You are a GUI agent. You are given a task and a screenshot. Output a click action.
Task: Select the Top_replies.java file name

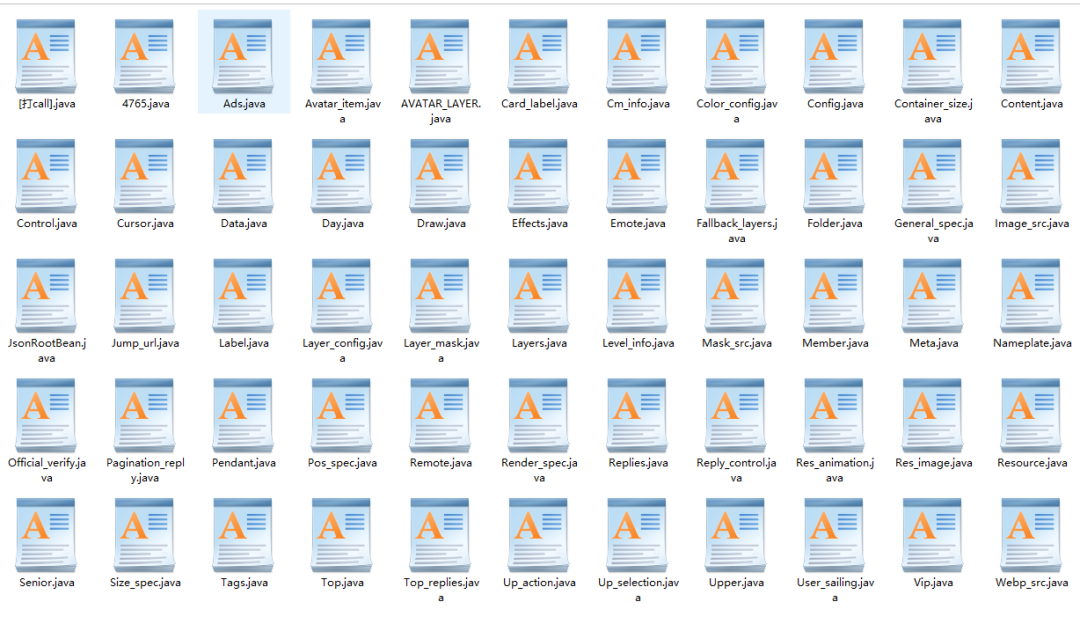click(441, 590)
